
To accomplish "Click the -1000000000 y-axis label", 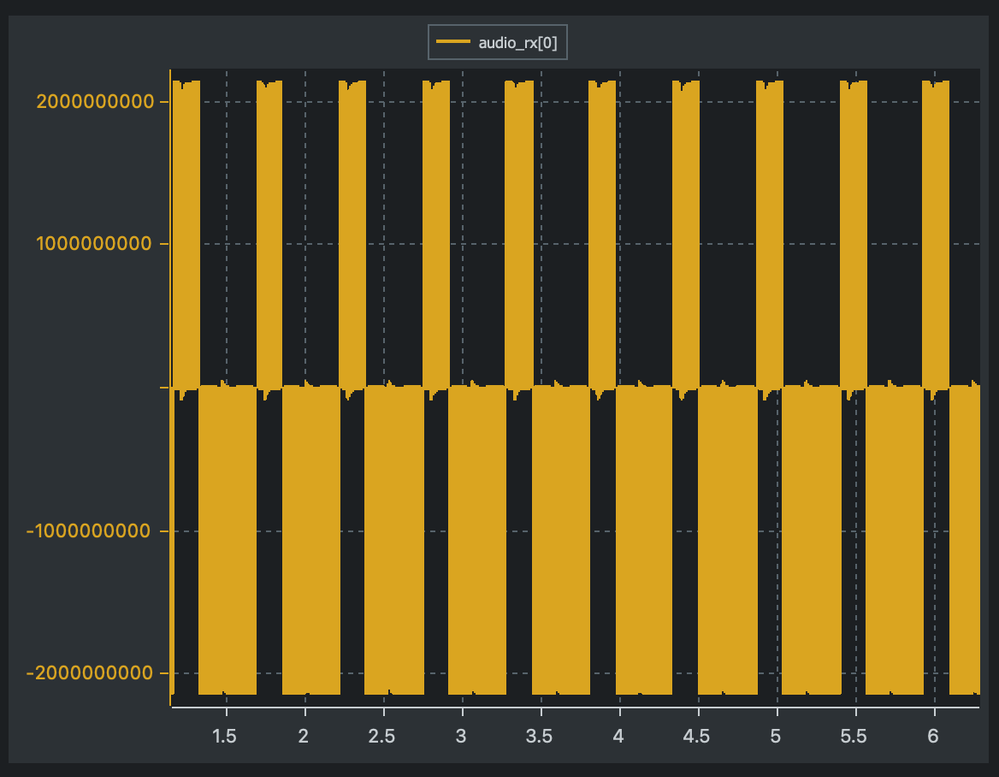I will [89, 531].
